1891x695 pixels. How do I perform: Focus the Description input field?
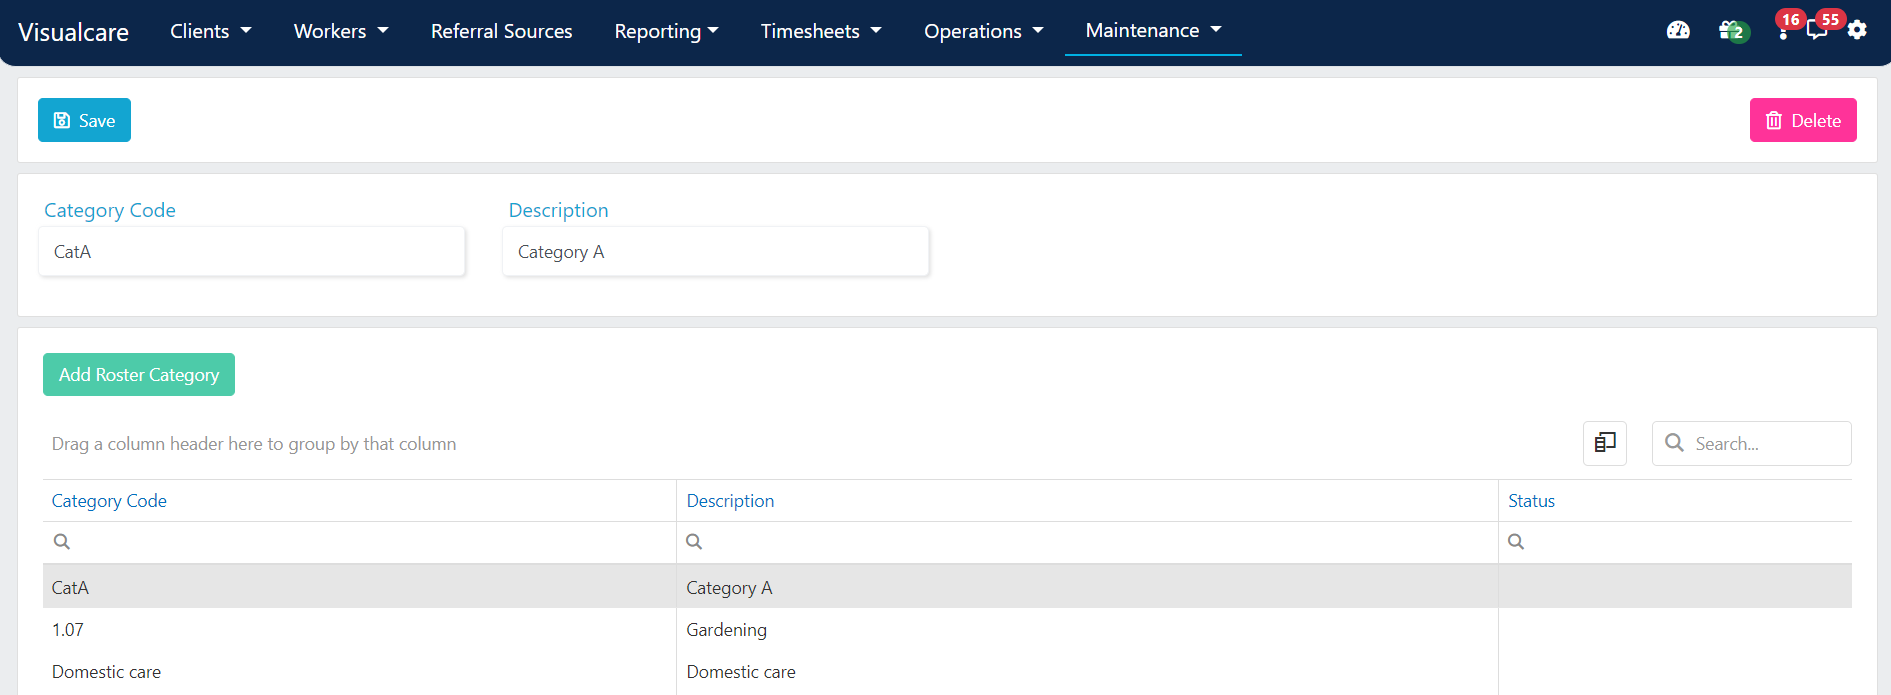[x=716, y=252]
